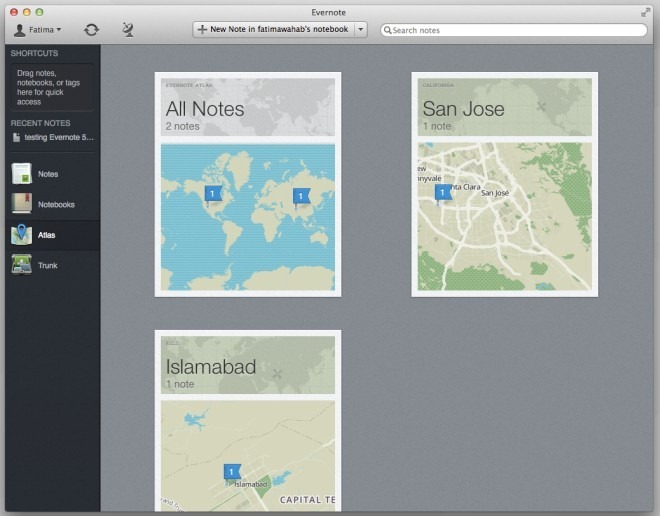Click the Shortcuts drop area box
This screenshot has height=516, width=660.
[52, 87]
